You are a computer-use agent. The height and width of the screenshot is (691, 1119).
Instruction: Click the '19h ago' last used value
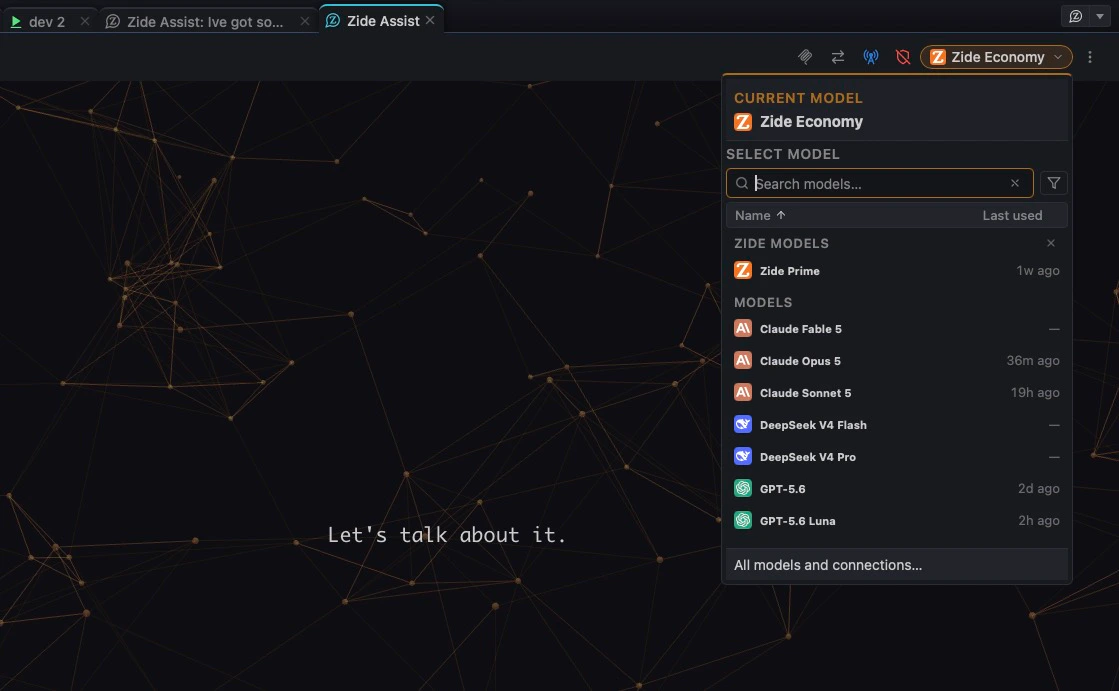pyautogui.click(x=1035, y=393)
